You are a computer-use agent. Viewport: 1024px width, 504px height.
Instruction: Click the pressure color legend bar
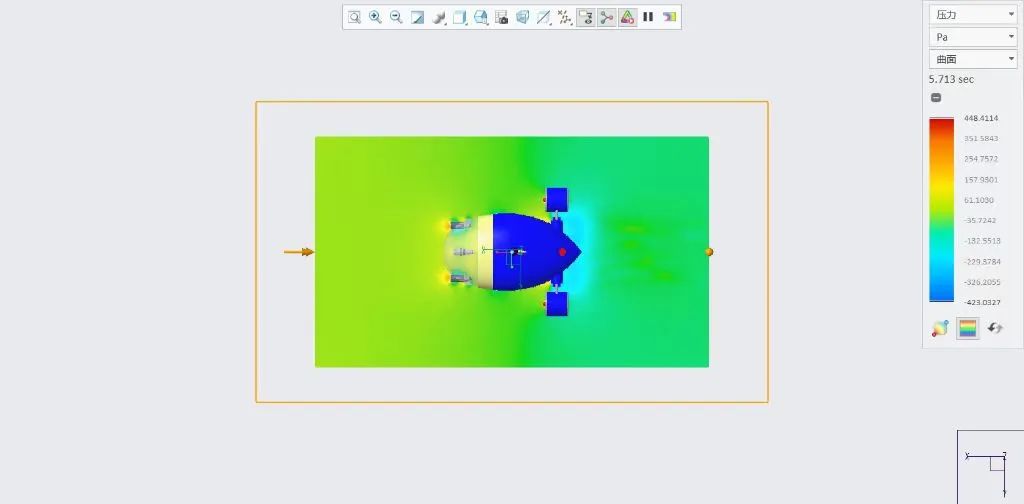tap(941, 209)
